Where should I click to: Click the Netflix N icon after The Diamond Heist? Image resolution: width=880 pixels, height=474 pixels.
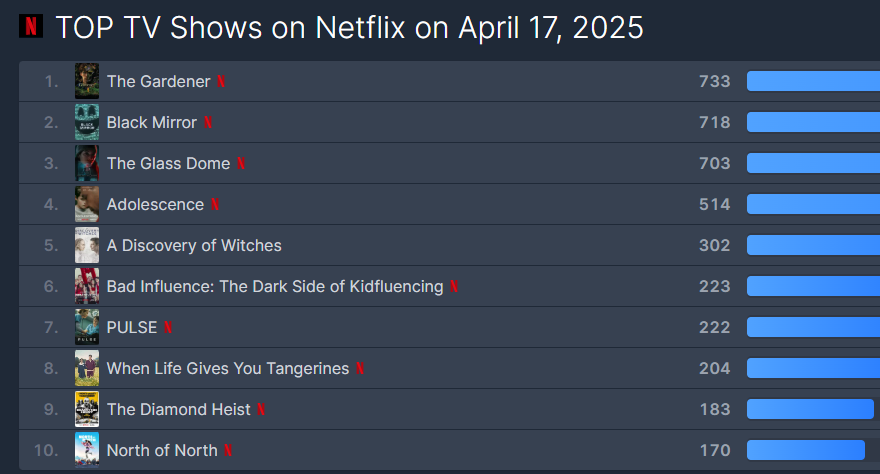click(x=261, y=410)
